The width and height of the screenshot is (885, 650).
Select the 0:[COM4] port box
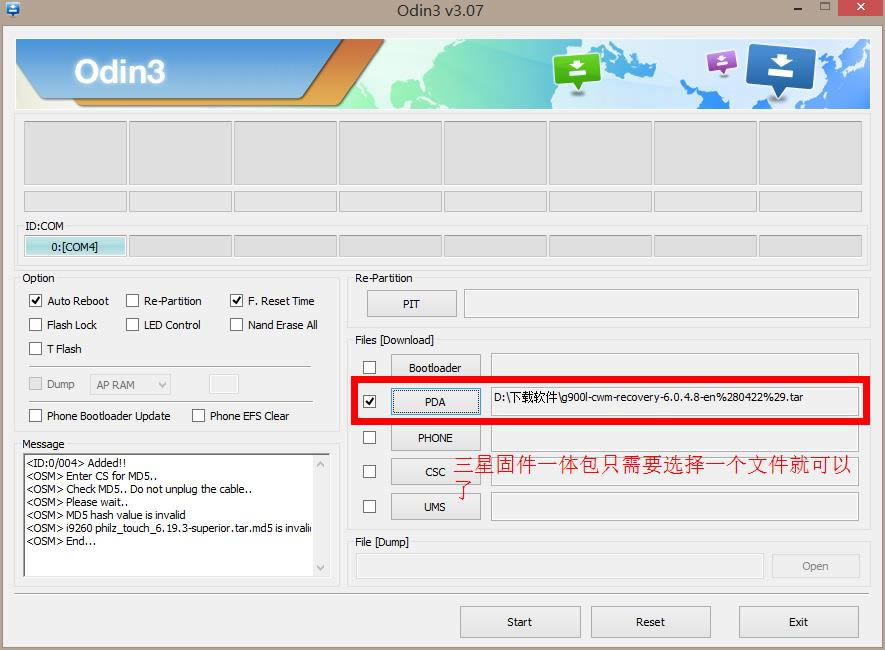[75, 246]
